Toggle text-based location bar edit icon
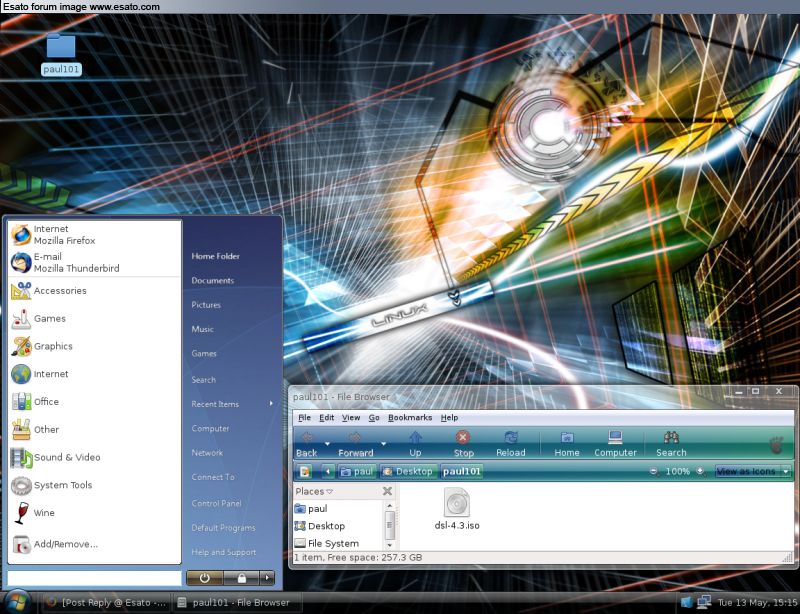This screenshot has width=800, height=614. tap(305, 471)
